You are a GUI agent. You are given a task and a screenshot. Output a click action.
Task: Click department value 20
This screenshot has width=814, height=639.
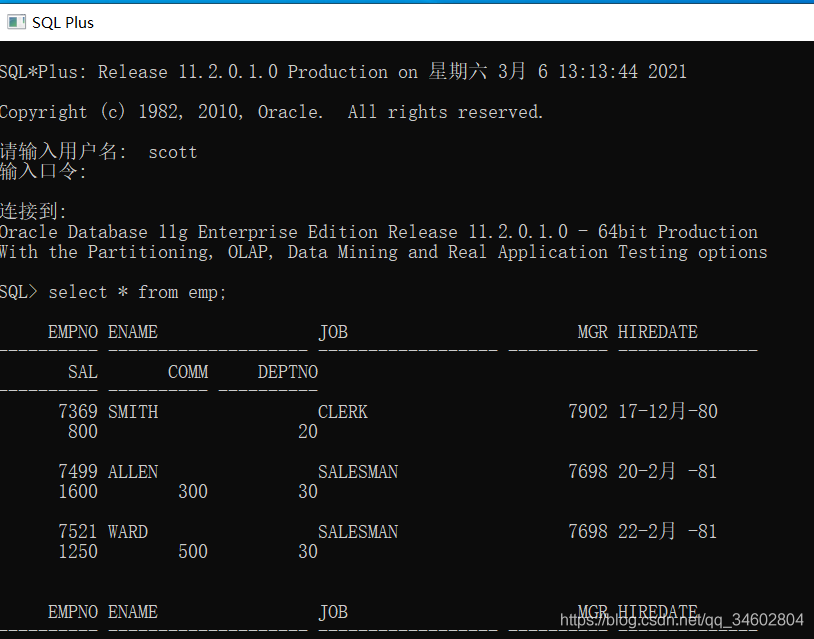tap(308, 431)
